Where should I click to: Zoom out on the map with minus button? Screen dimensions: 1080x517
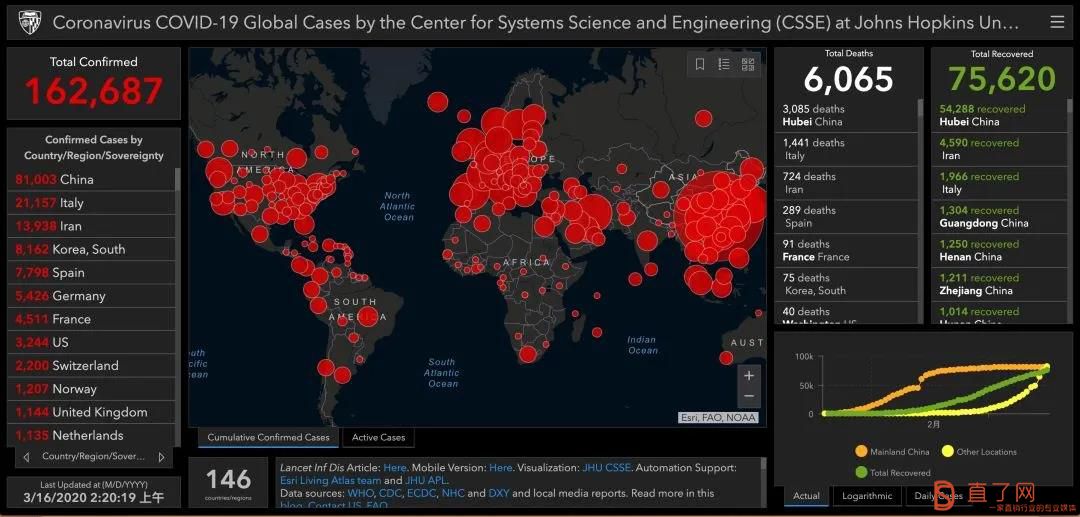[x=749, y=397]
